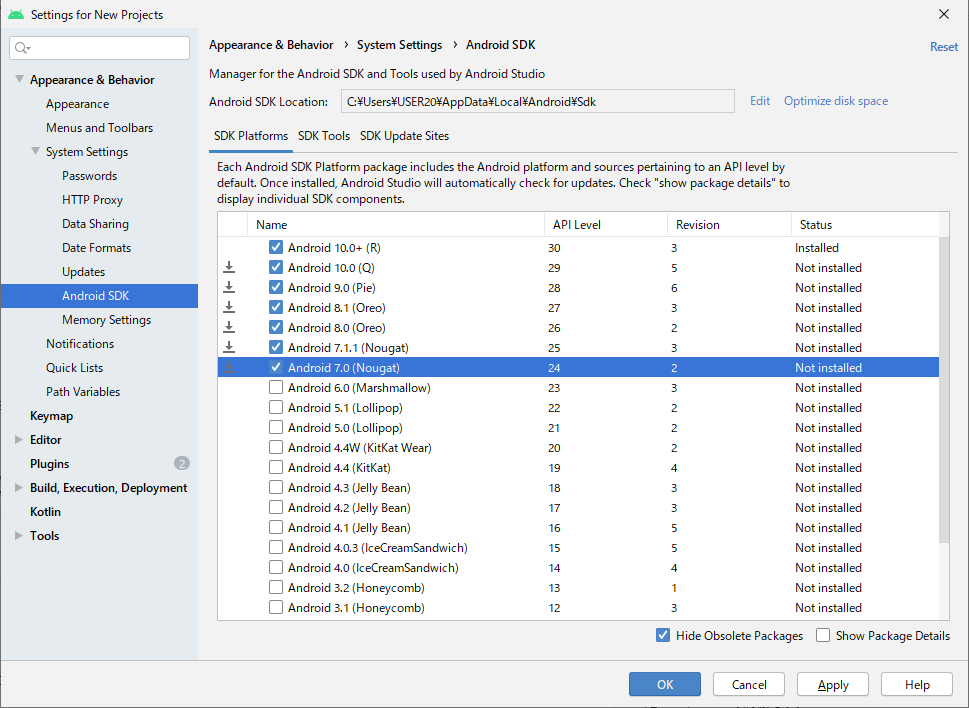Screen dimensions: 969x708
Task: Click the download icon beside Android 8.0 (Oreo)
Action: 229,327
